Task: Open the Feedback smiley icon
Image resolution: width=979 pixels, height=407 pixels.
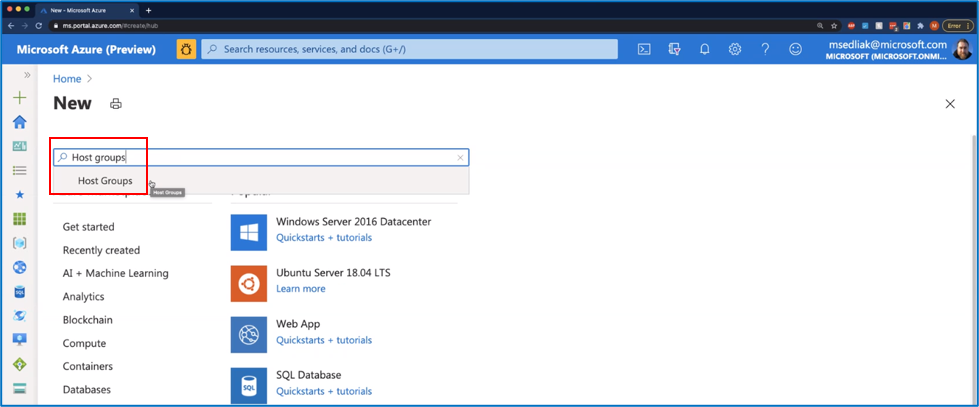Action: coord(795,49)
